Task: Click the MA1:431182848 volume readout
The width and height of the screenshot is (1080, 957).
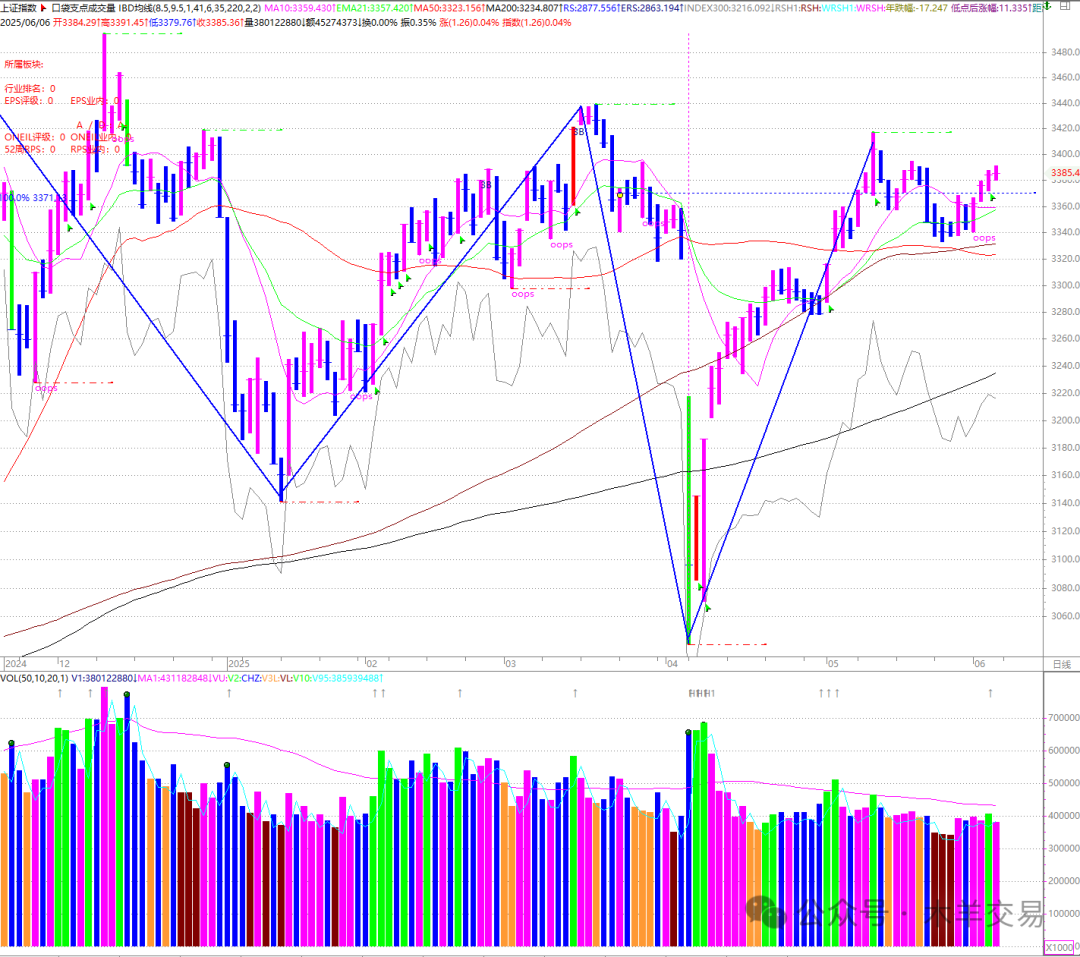Action: (x=174, y=678)
